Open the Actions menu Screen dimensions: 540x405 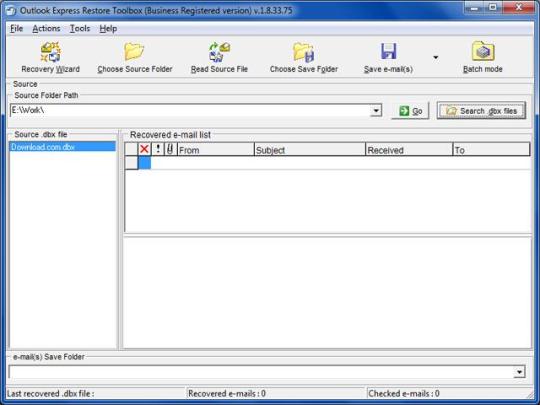[46, 29]
